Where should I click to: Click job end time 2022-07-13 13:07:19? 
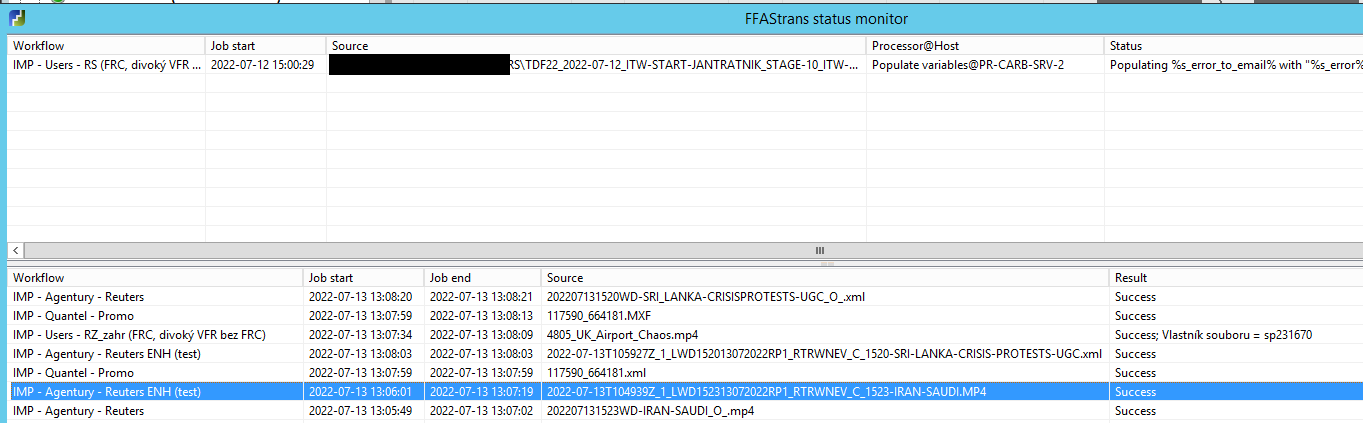click(482, 392)
